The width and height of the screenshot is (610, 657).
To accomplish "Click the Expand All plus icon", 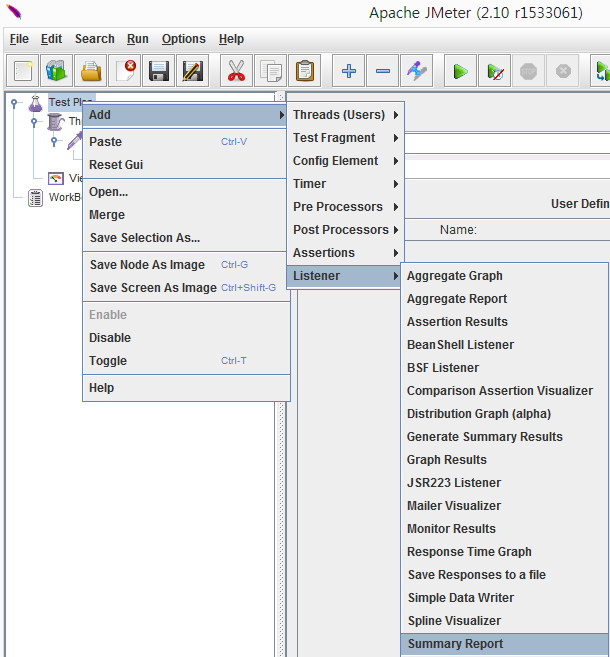I will (348, 71).
